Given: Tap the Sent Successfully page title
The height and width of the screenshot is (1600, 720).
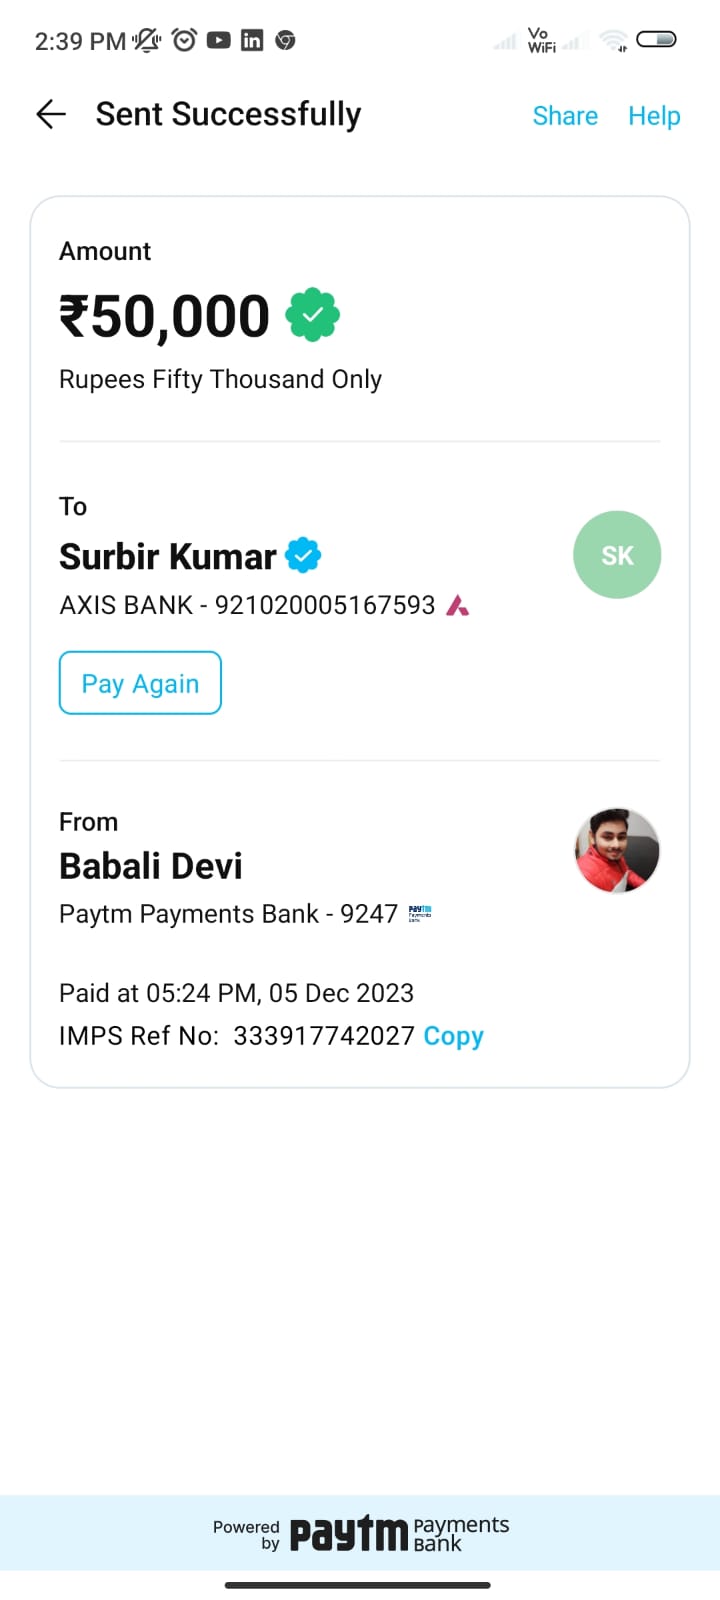Looking at the screenshot, I should click(x=228, y=115).
